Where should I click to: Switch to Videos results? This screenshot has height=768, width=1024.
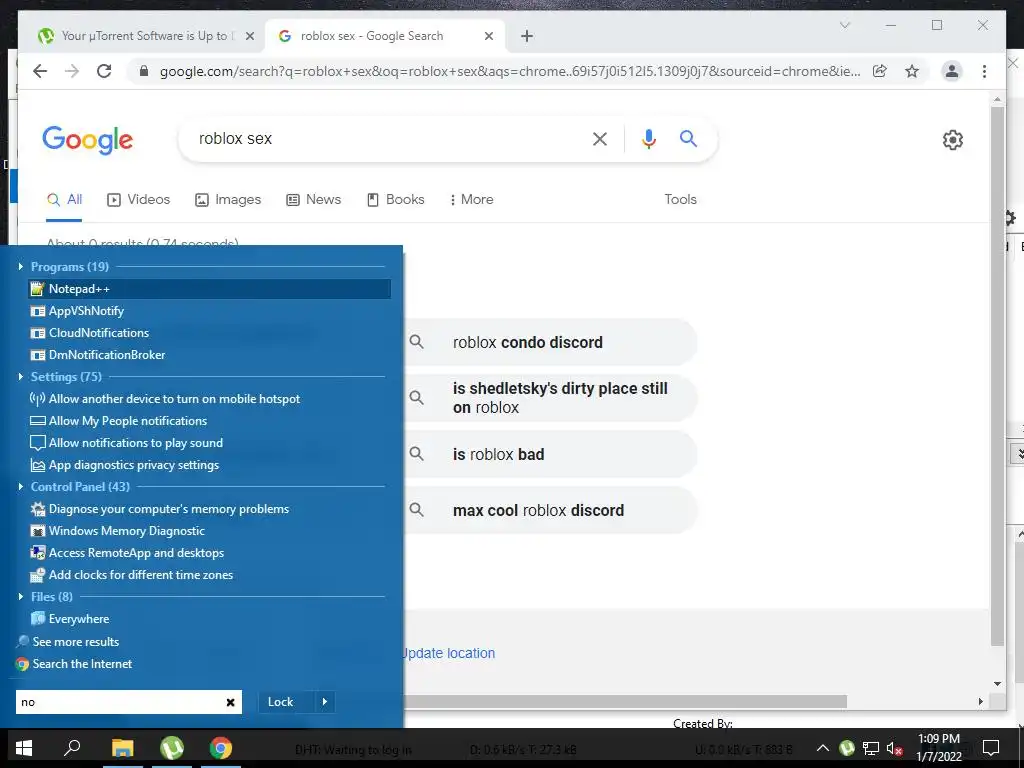[138, 200]
